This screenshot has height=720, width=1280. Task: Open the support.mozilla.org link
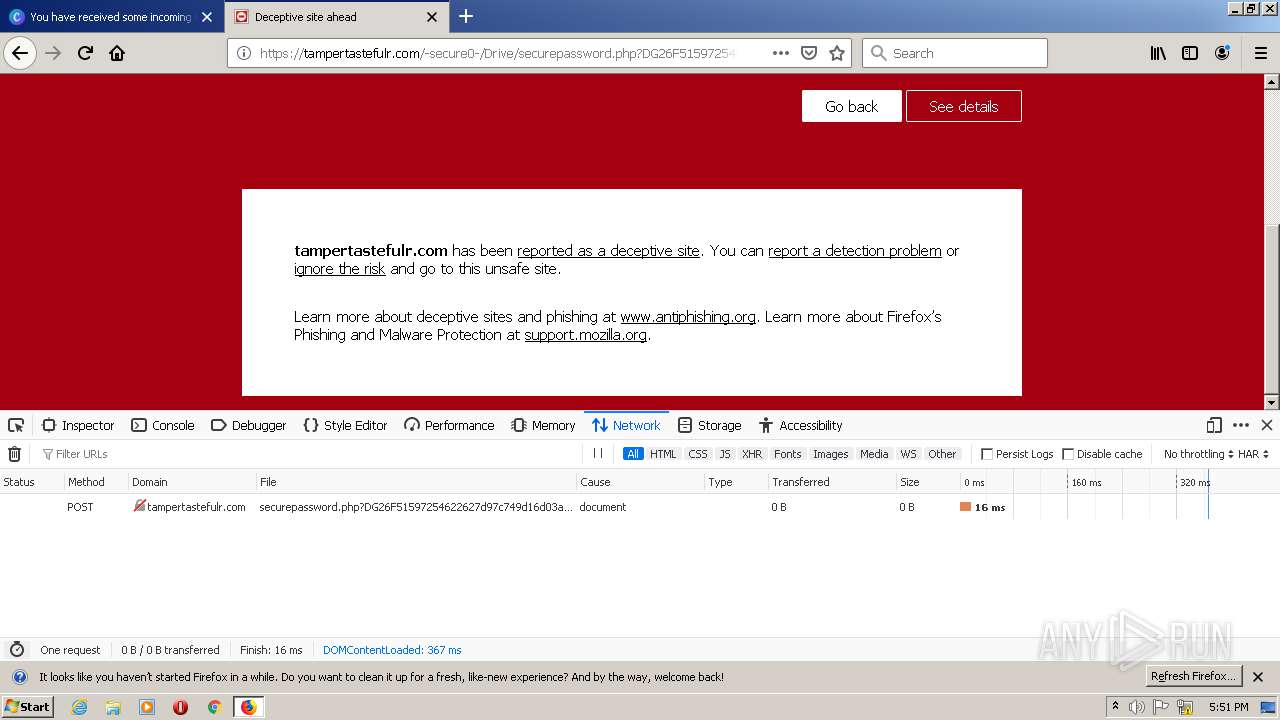586,335
